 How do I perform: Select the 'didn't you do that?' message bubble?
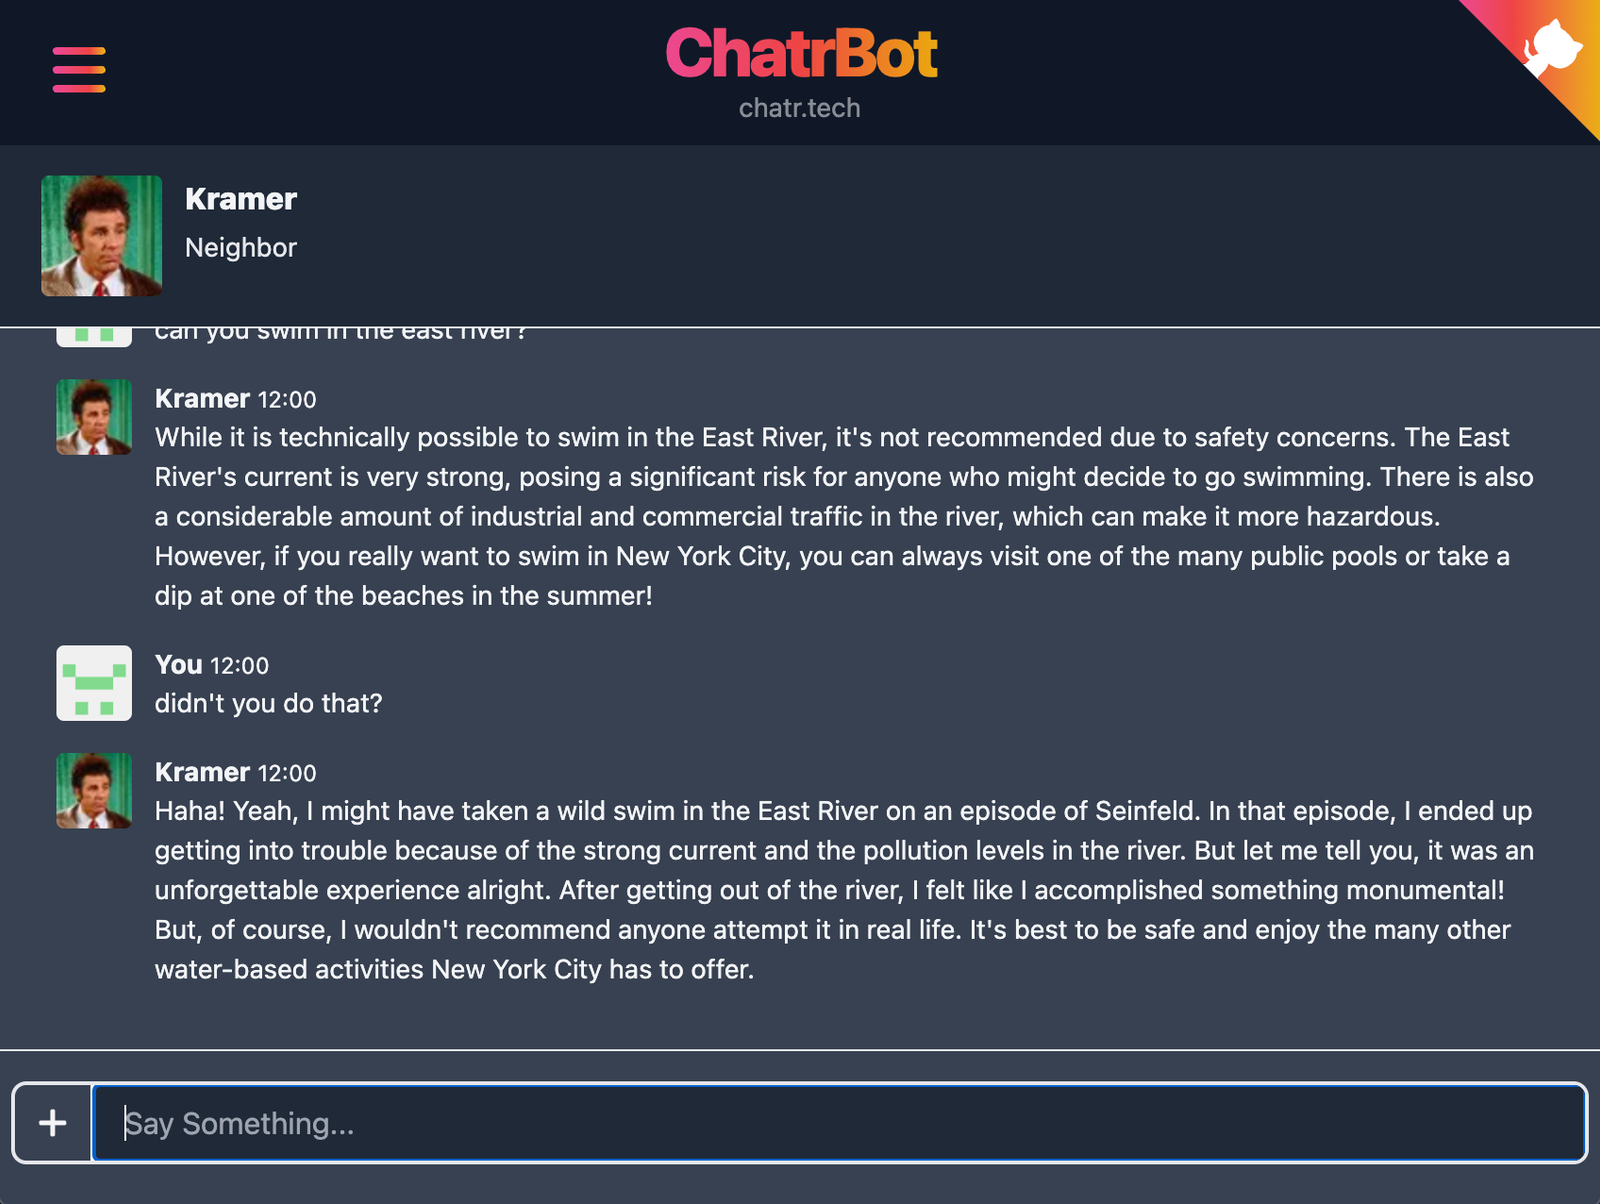click(x=267, y=703)
